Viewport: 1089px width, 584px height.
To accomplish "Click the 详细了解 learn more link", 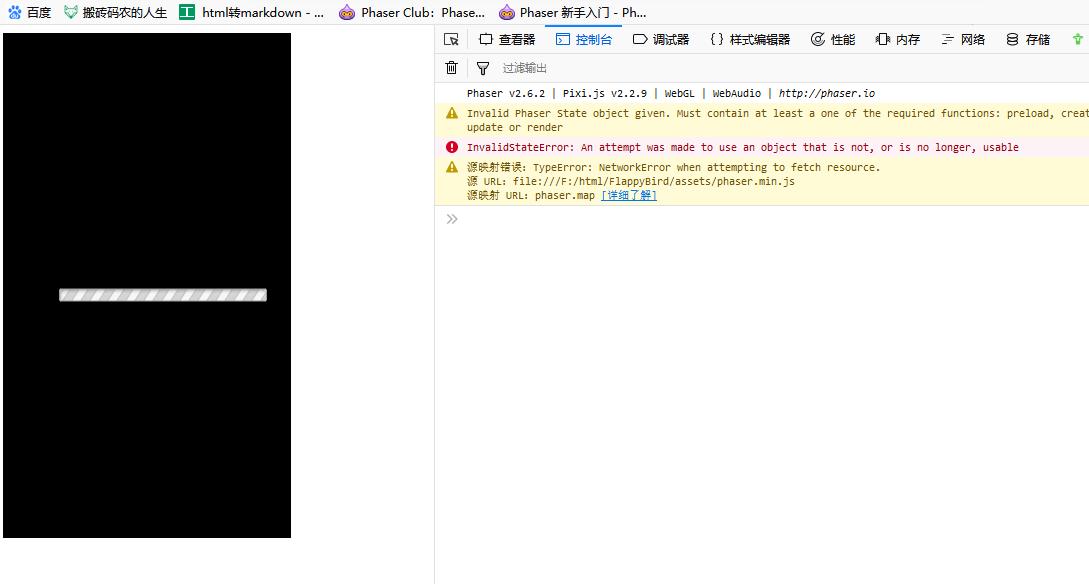I will (629, 195).
